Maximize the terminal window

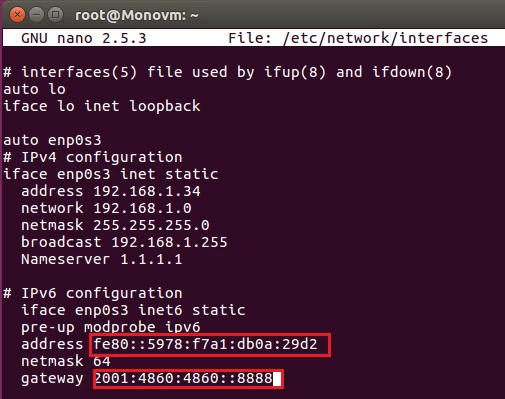click(55, 15)
